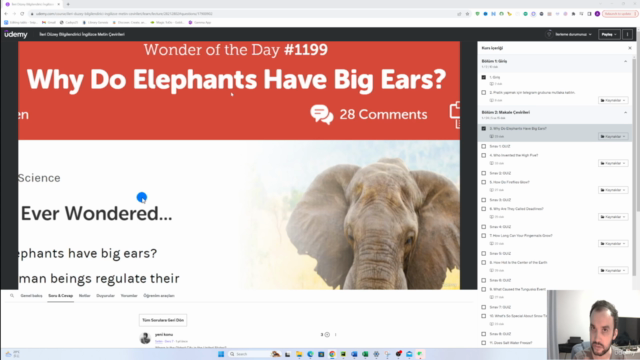Click the yeni konu author avatar
Screen dimensions: 640x360
coord(145,338)
